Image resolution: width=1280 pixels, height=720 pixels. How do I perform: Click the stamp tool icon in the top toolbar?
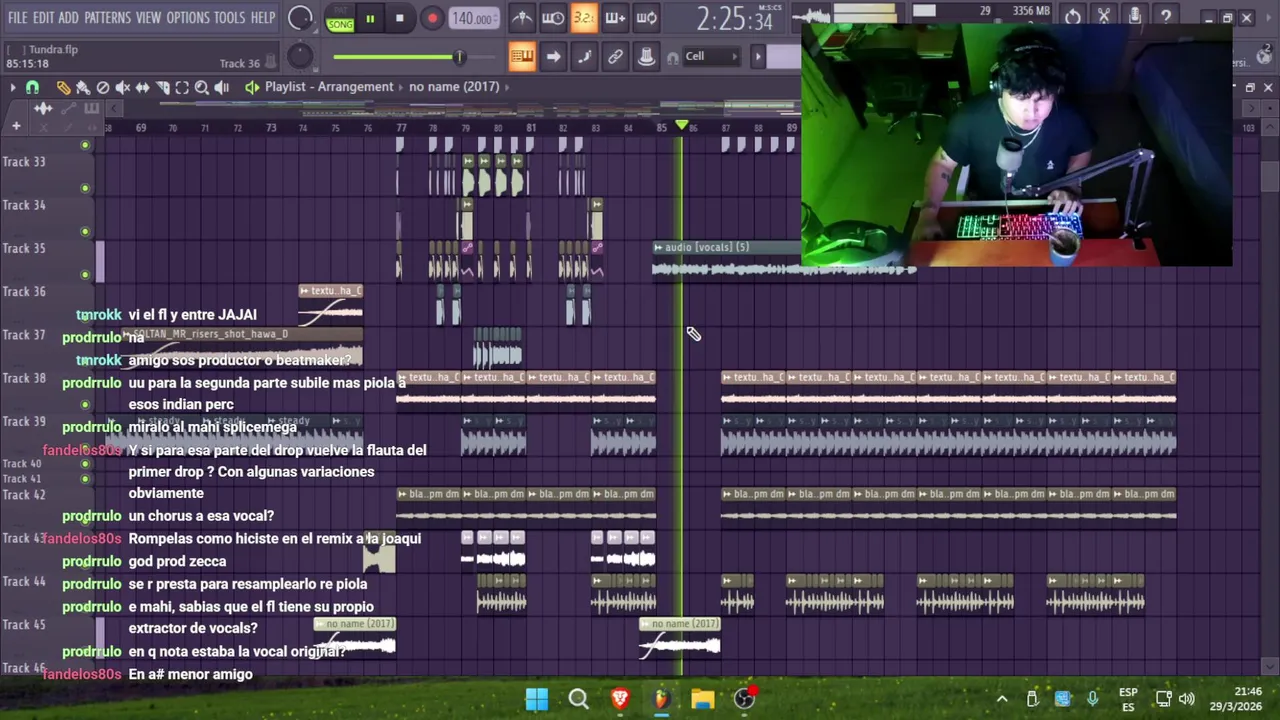pos(646,56)
